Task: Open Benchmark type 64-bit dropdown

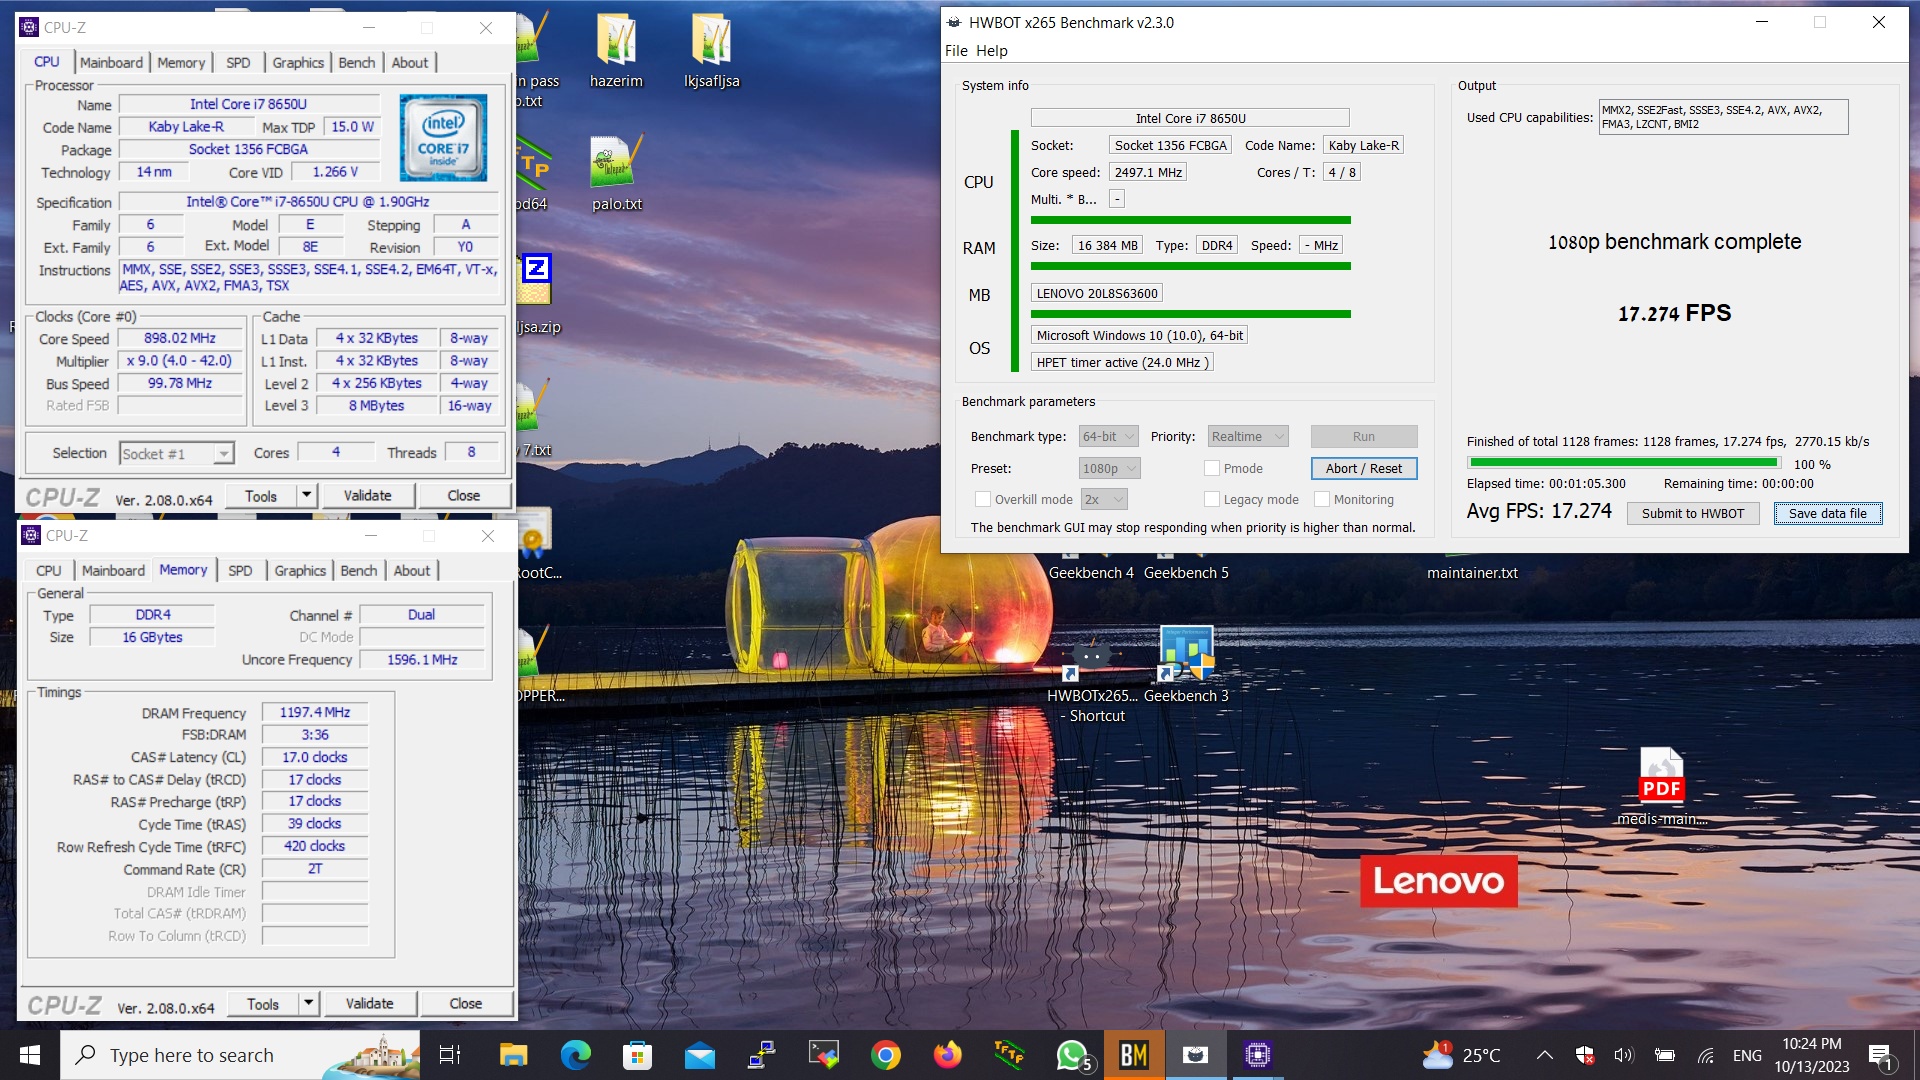Action: [1108, 436]
